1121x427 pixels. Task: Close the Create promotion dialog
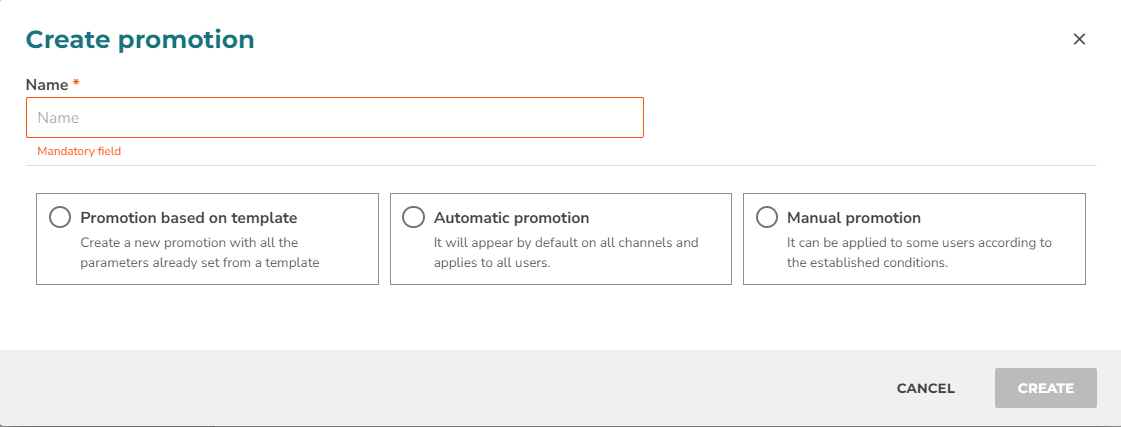point(1080,39)
